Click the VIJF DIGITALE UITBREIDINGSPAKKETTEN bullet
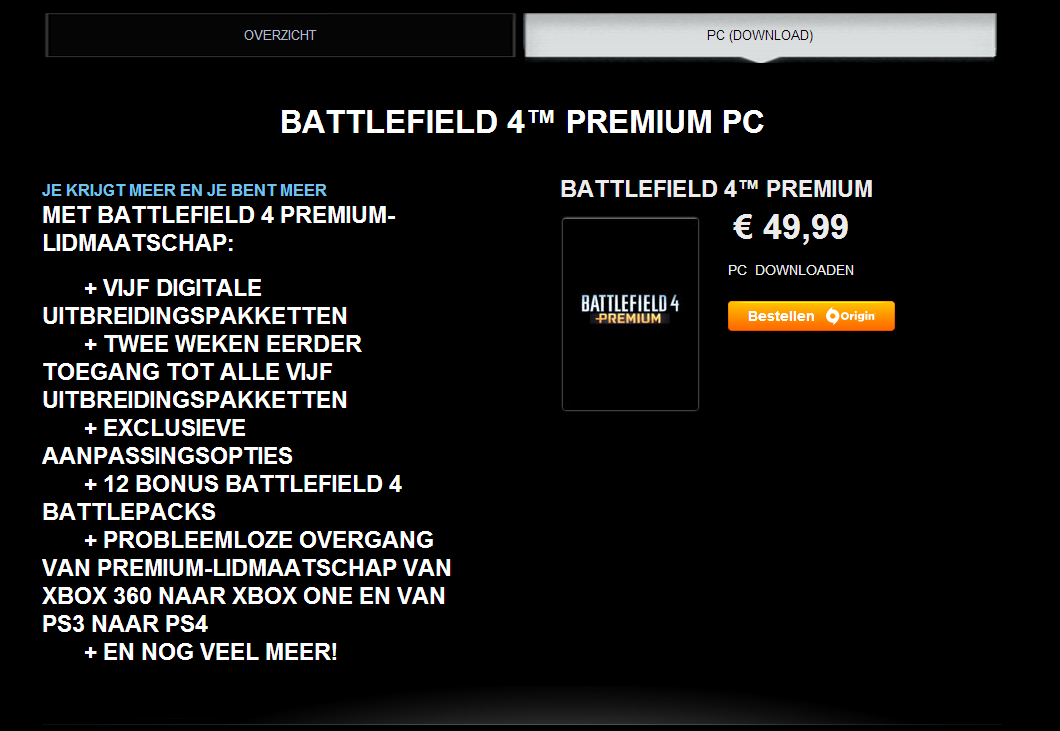 click(x=195, y=302)
